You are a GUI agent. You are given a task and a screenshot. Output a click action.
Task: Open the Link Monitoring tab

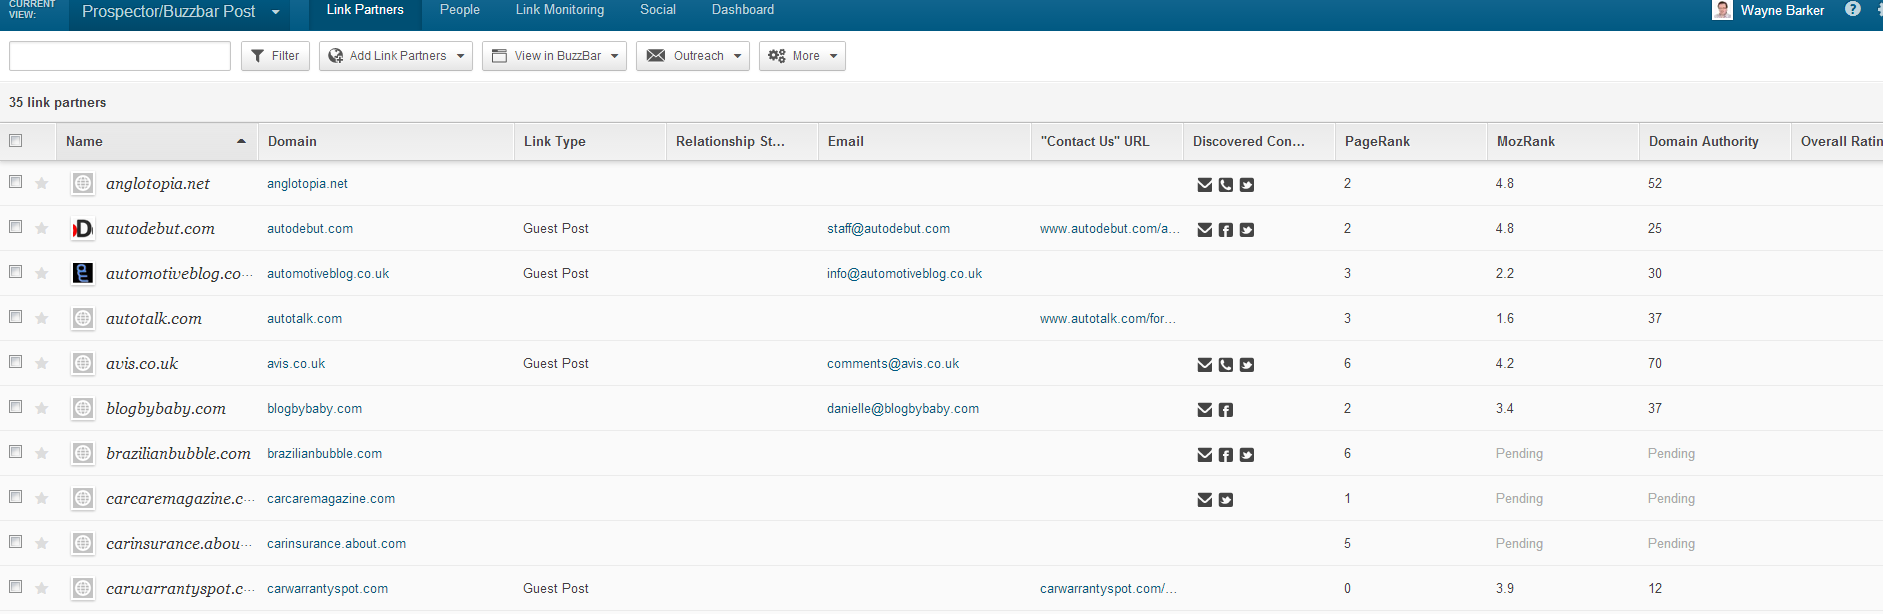pyautogui.click(x=559, y=10)
